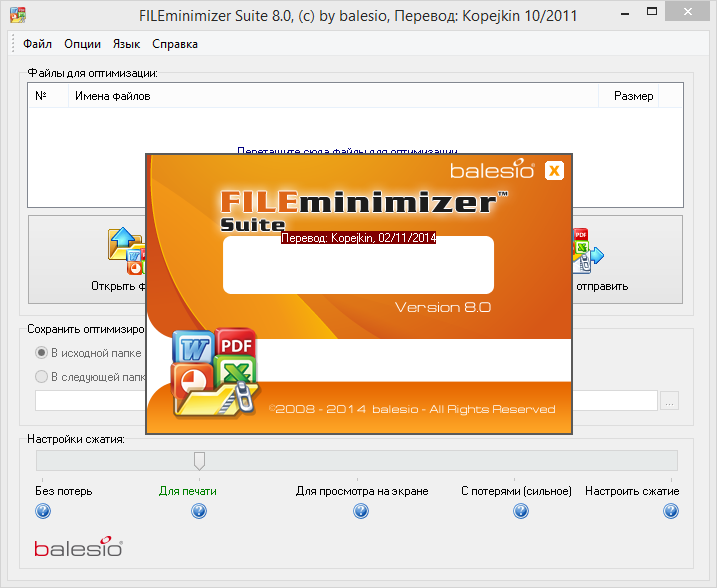Click 'Перевод: Kopejkin, 02/11/2014' text
717x588 pixels.
[358, 238]
